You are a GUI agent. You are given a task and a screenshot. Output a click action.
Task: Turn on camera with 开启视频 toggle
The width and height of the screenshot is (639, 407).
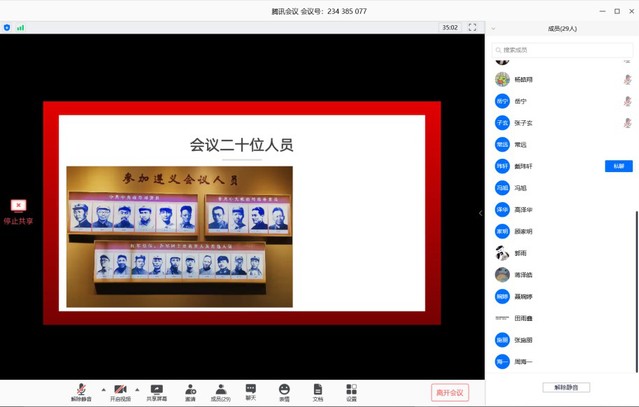tap(120, 389)
